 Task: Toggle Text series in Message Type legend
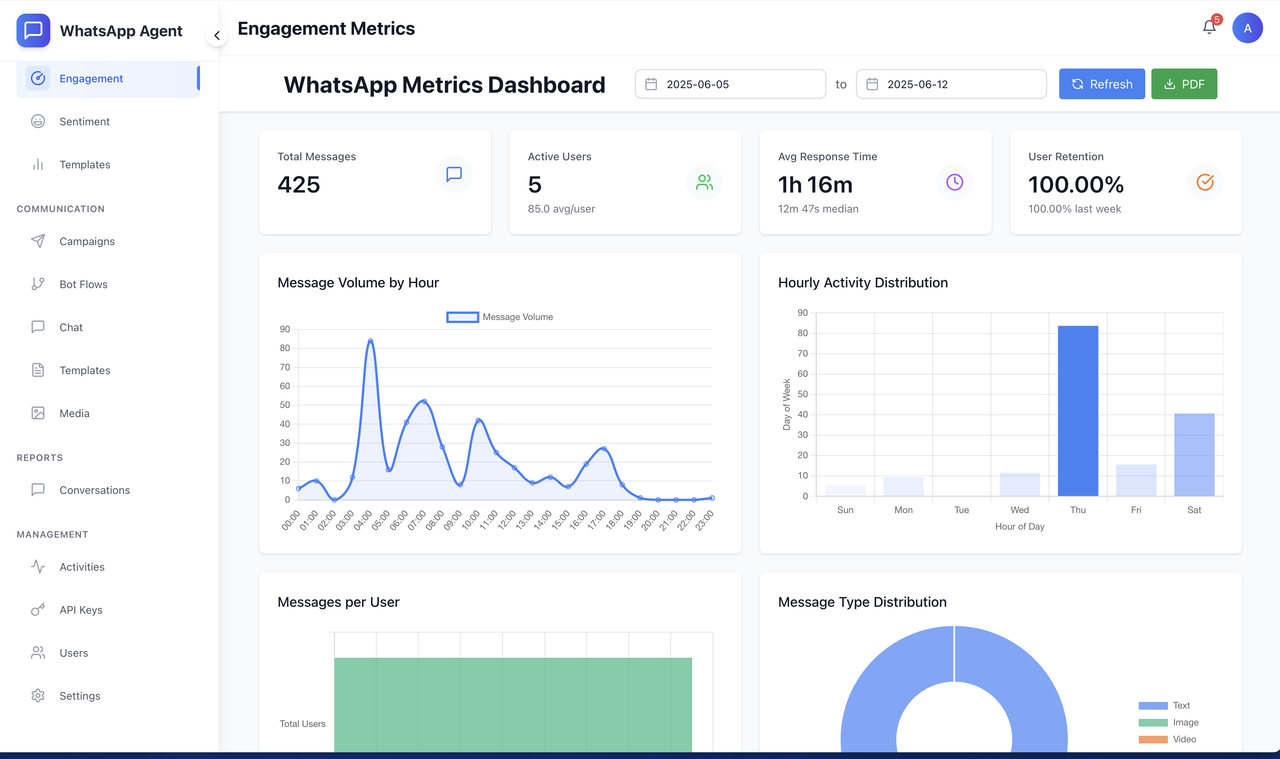tap(1165, 705)
